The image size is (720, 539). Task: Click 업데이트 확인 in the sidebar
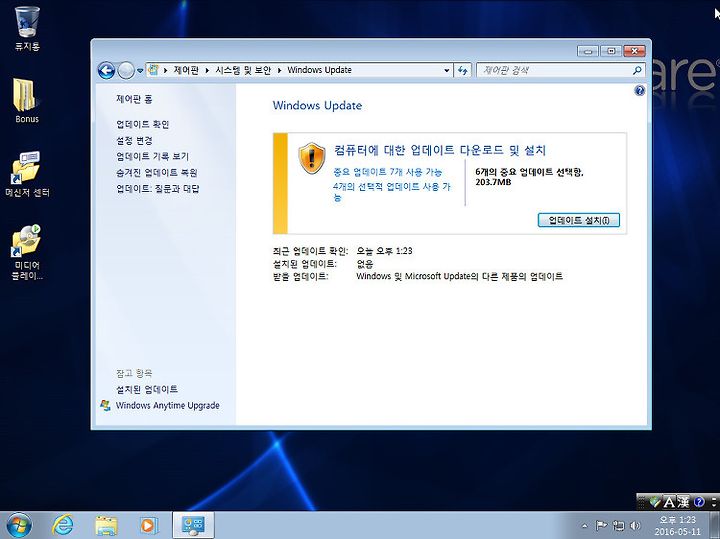pyautogui.click(x=143, y=124)
